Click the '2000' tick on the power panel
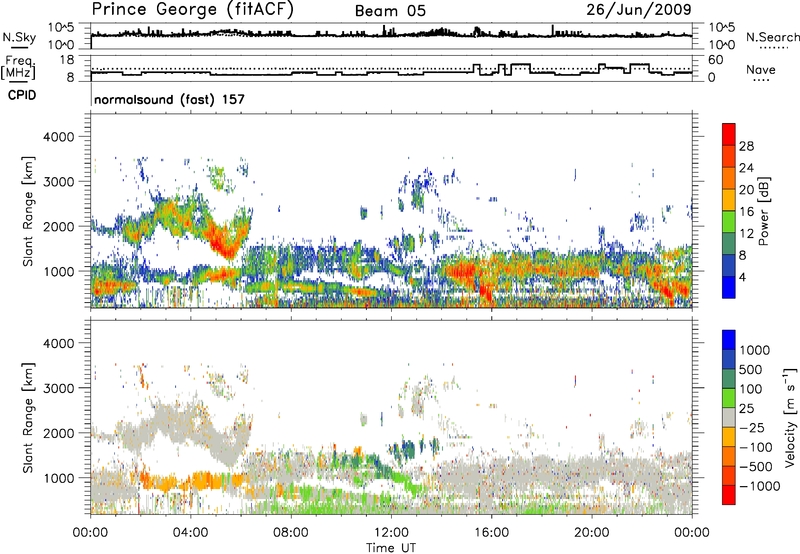Screen dimensions: 800x554 tap(58, 226)
